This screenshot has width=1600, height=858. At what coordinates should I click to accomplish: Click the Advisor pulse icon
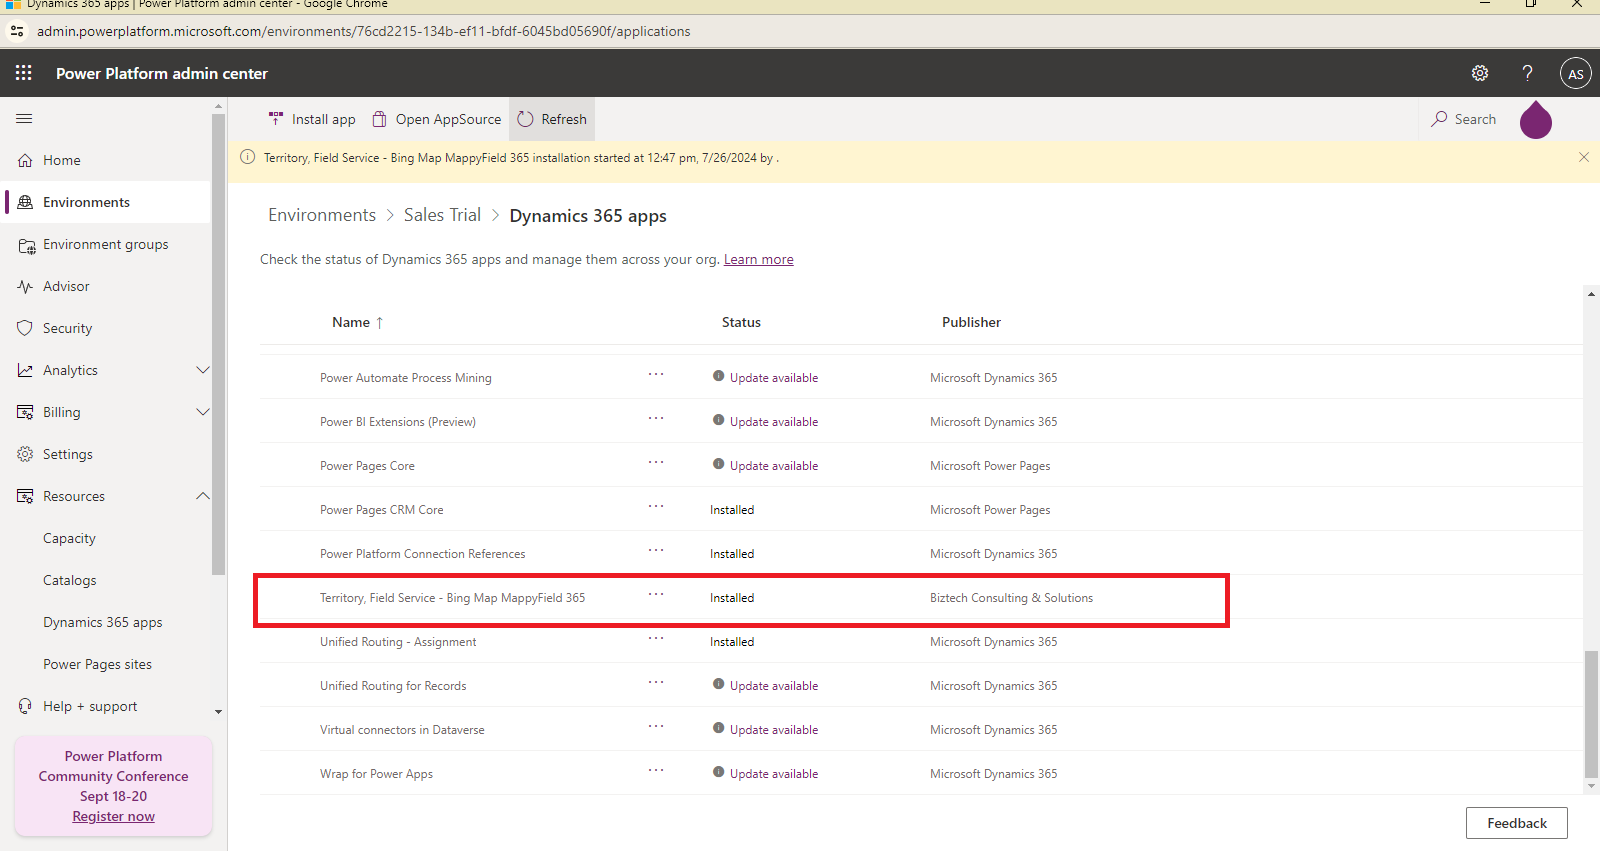(25, 287)
